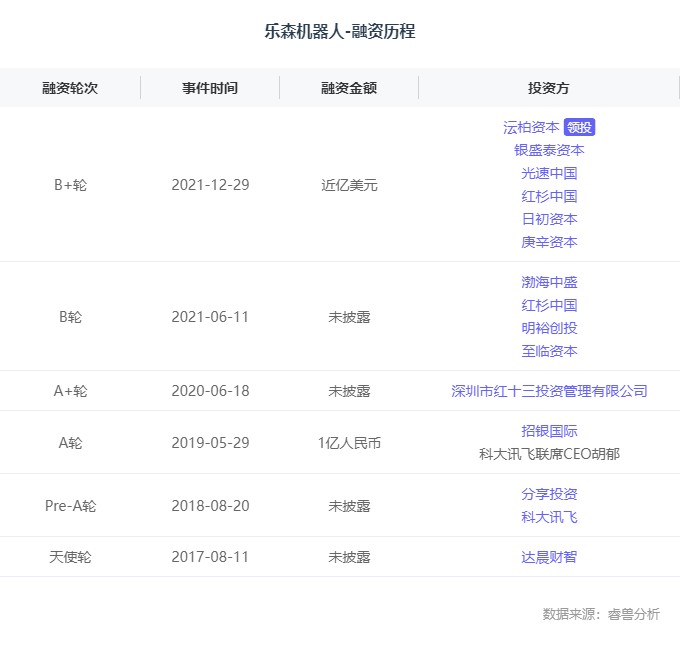
Task: Click the 领投 badge next to 沄柏资本
Action: point(579,127)
